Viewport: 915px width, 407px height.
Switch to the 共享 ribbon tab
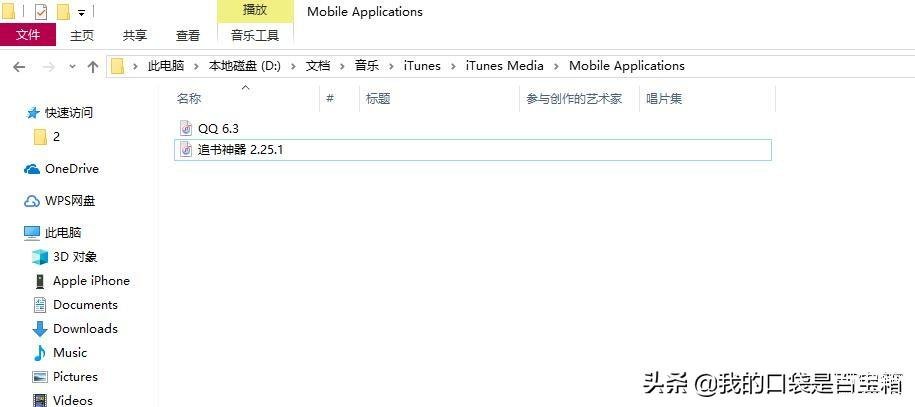[135, 36]
